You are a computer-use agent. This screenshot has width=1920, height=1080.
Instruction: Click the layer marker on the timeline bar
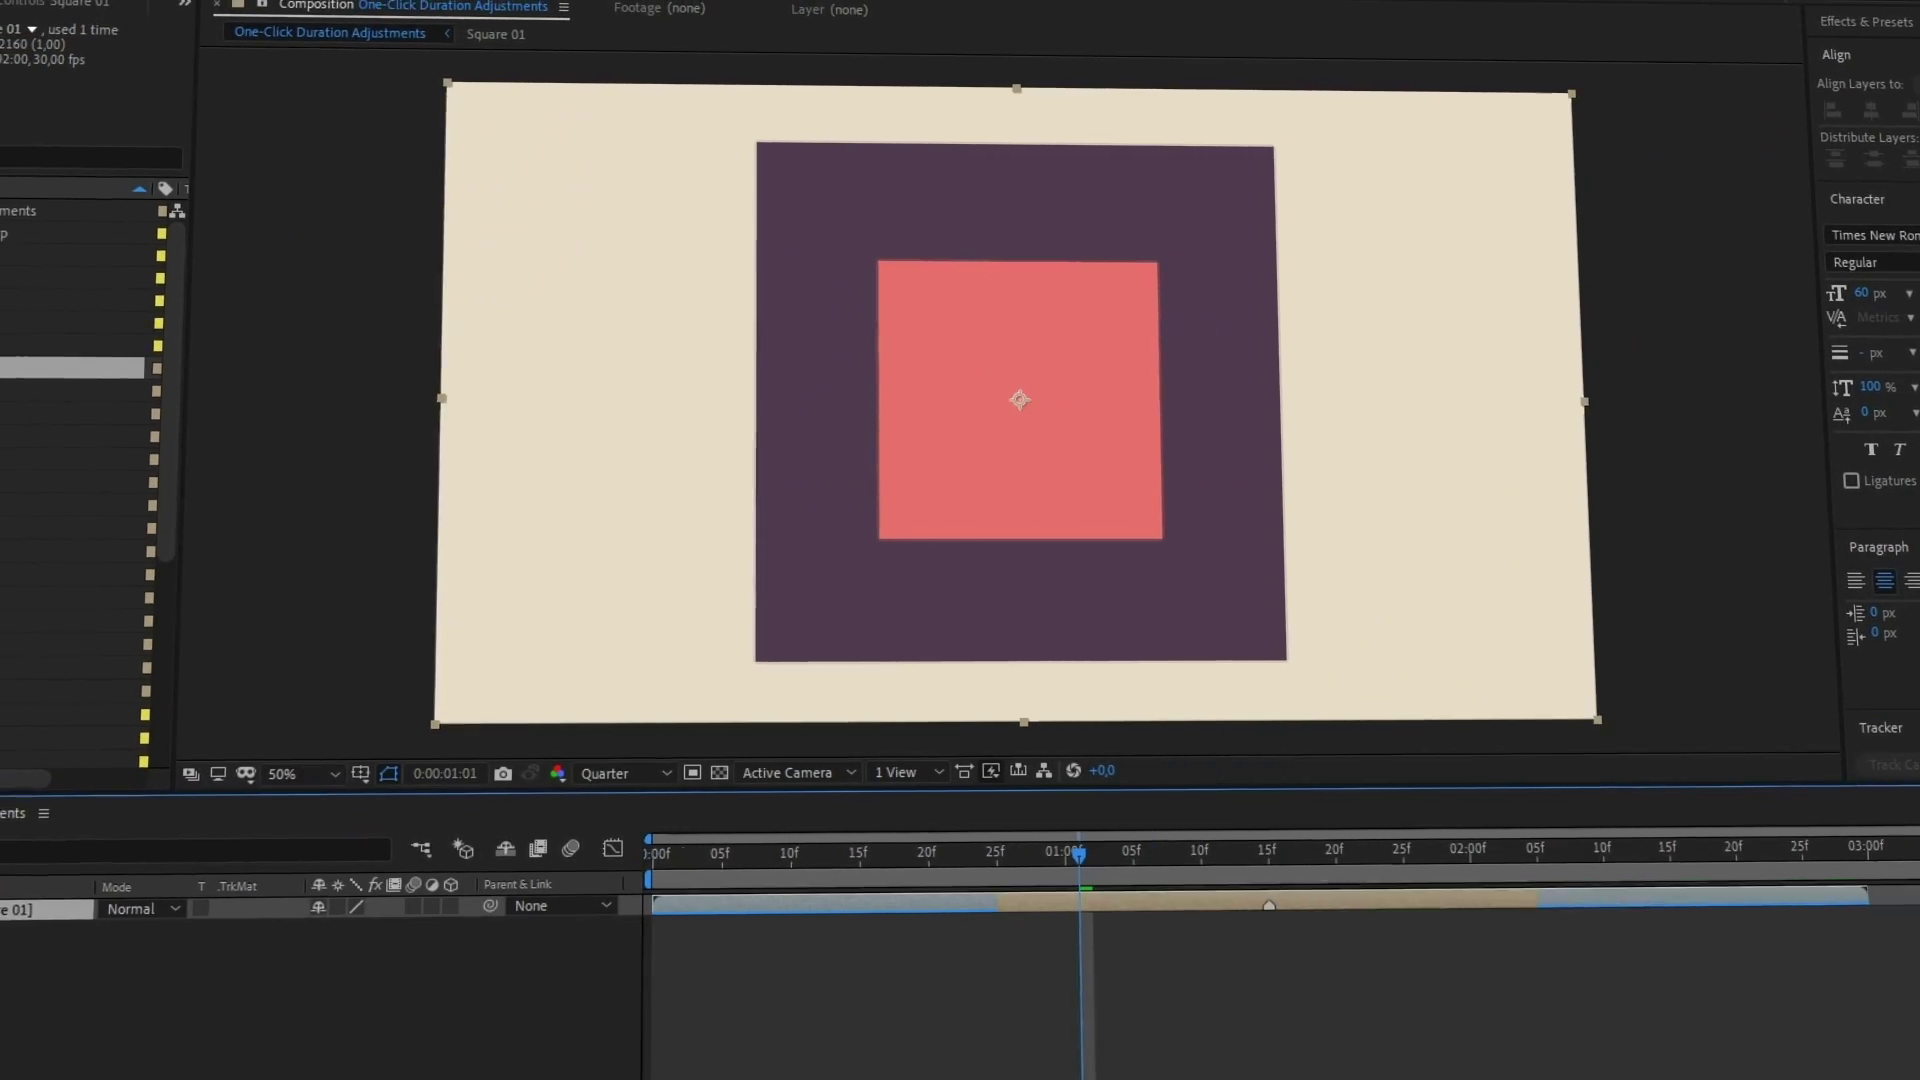1269,905
